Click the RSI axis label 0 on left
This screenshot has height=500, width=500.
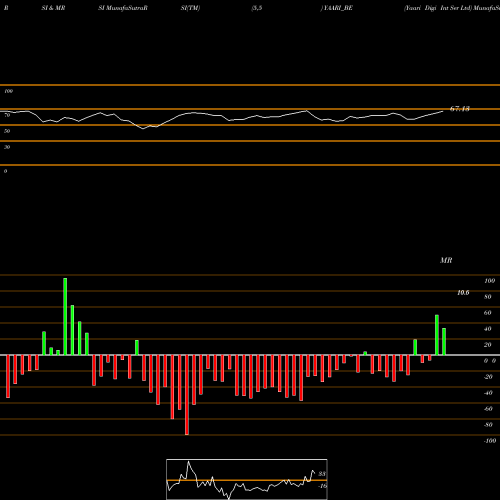tap(5, 171)
